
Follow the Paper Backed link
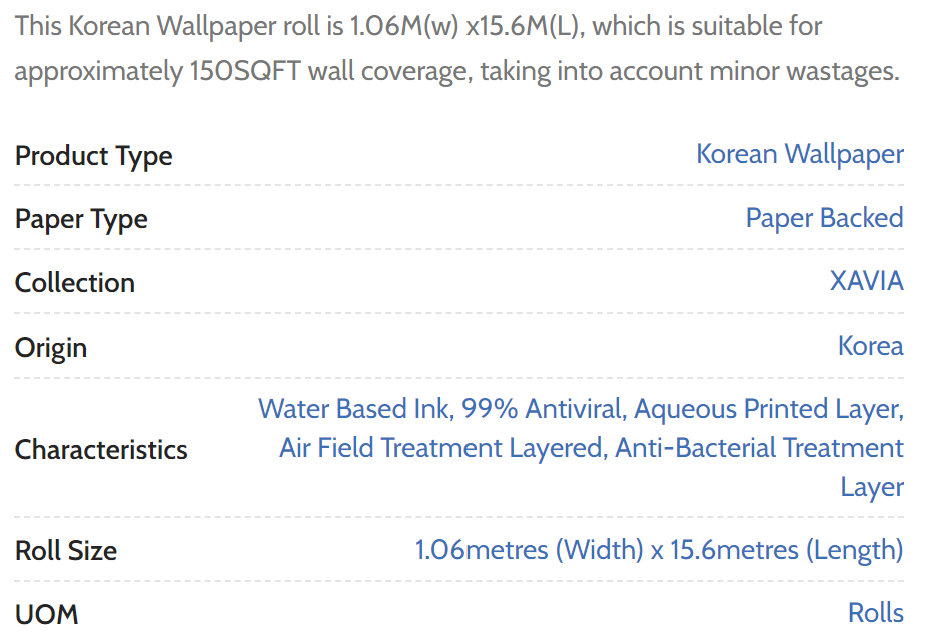pos(824,218)
